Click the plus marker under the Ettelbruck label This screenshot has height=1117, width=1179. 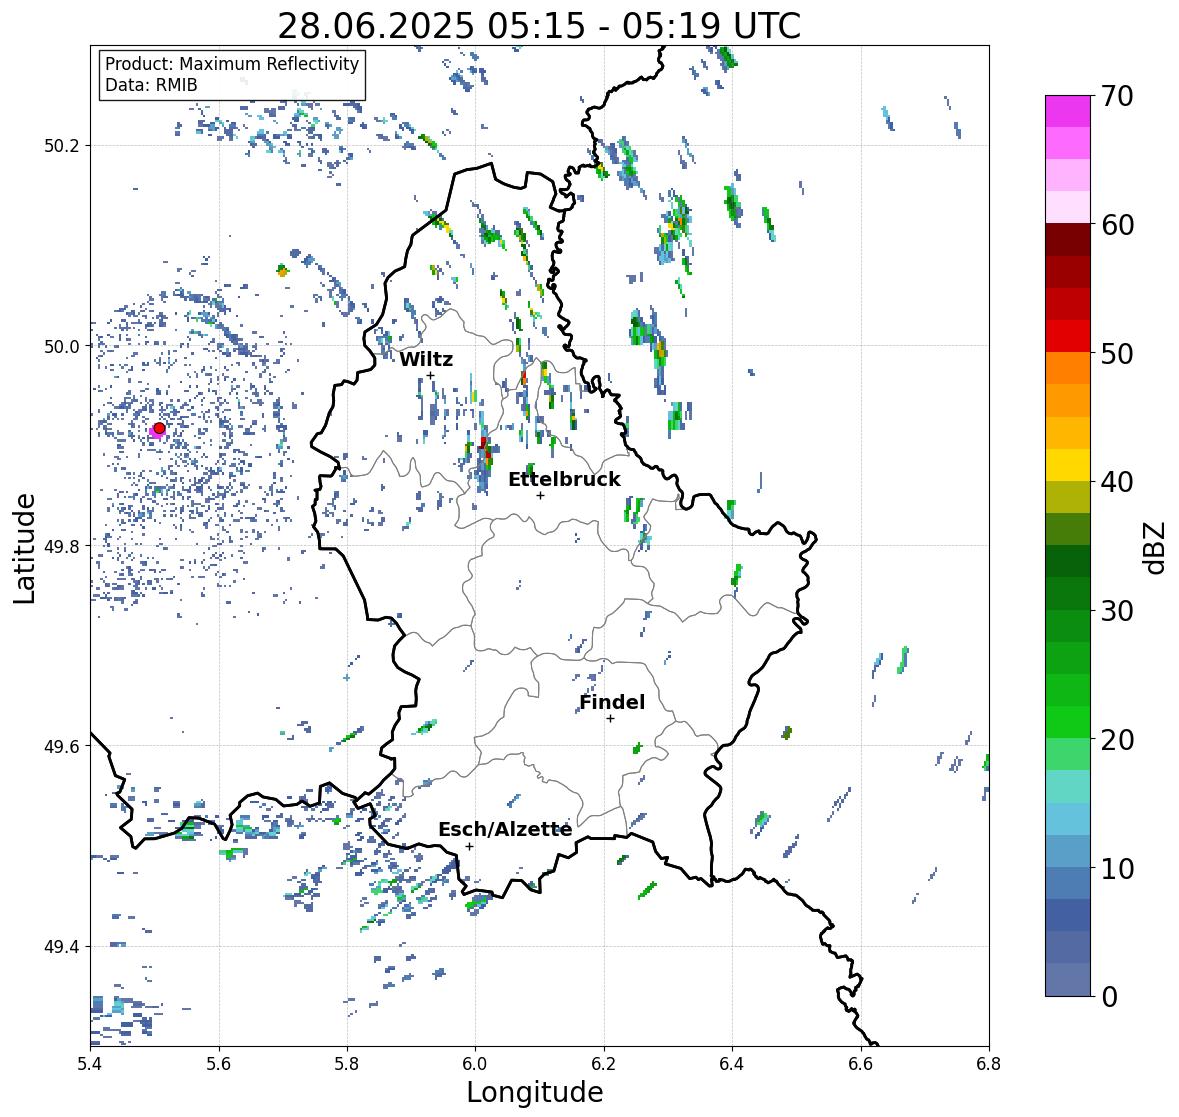tap(540, 495)
